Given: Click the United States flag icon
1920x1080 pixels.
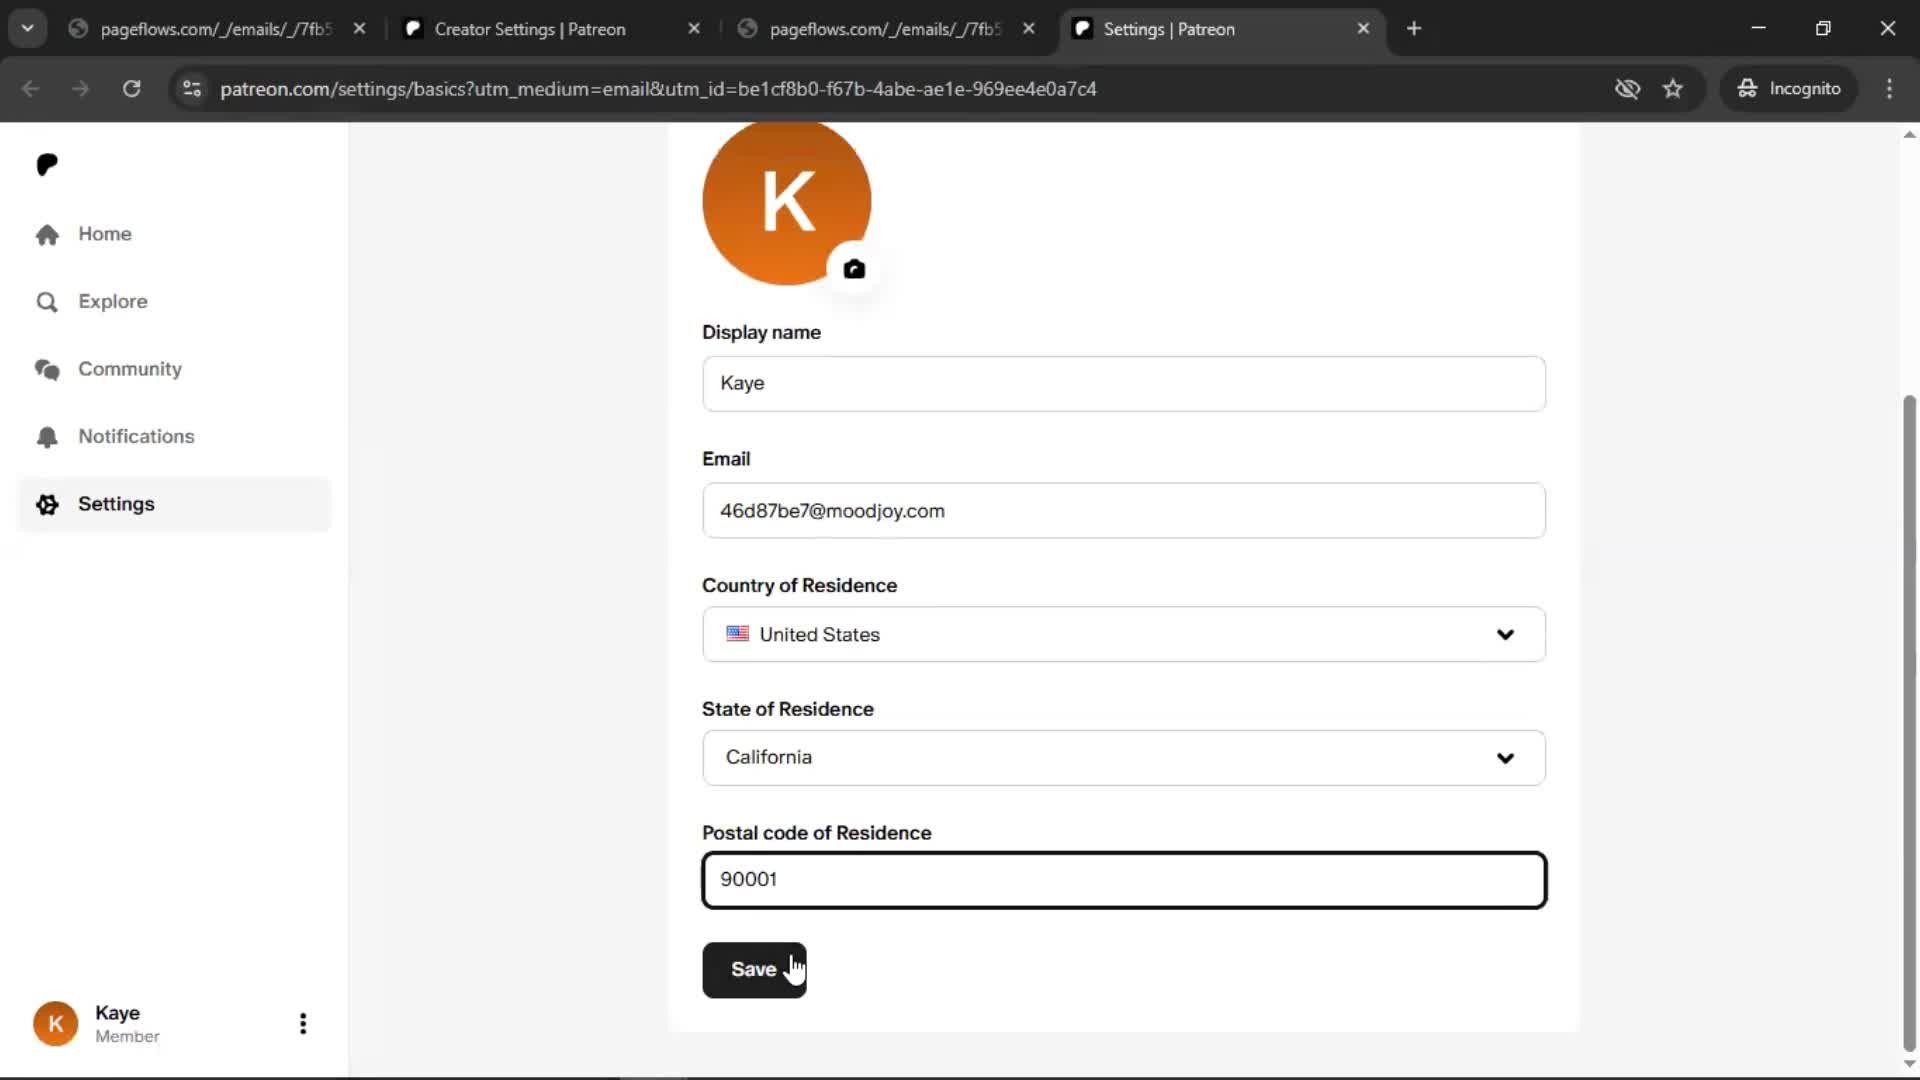Looking at the screenshot, I should [x=738, y=634].
